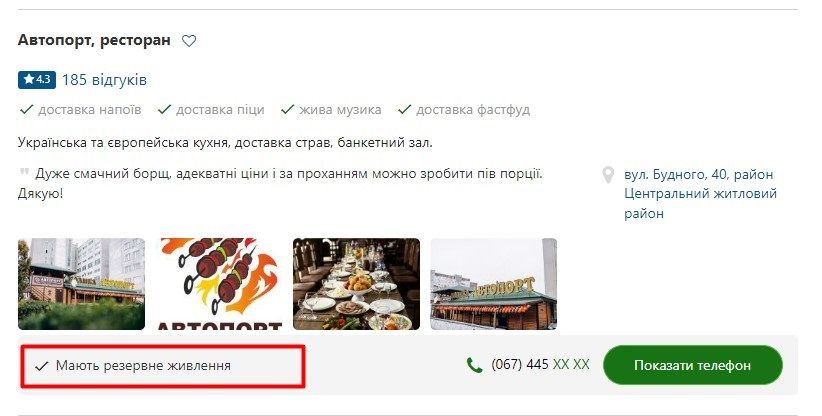This screenshot has height=416, width=822.
Task: Click the map pin location icon
Action: tap(608, 174)
